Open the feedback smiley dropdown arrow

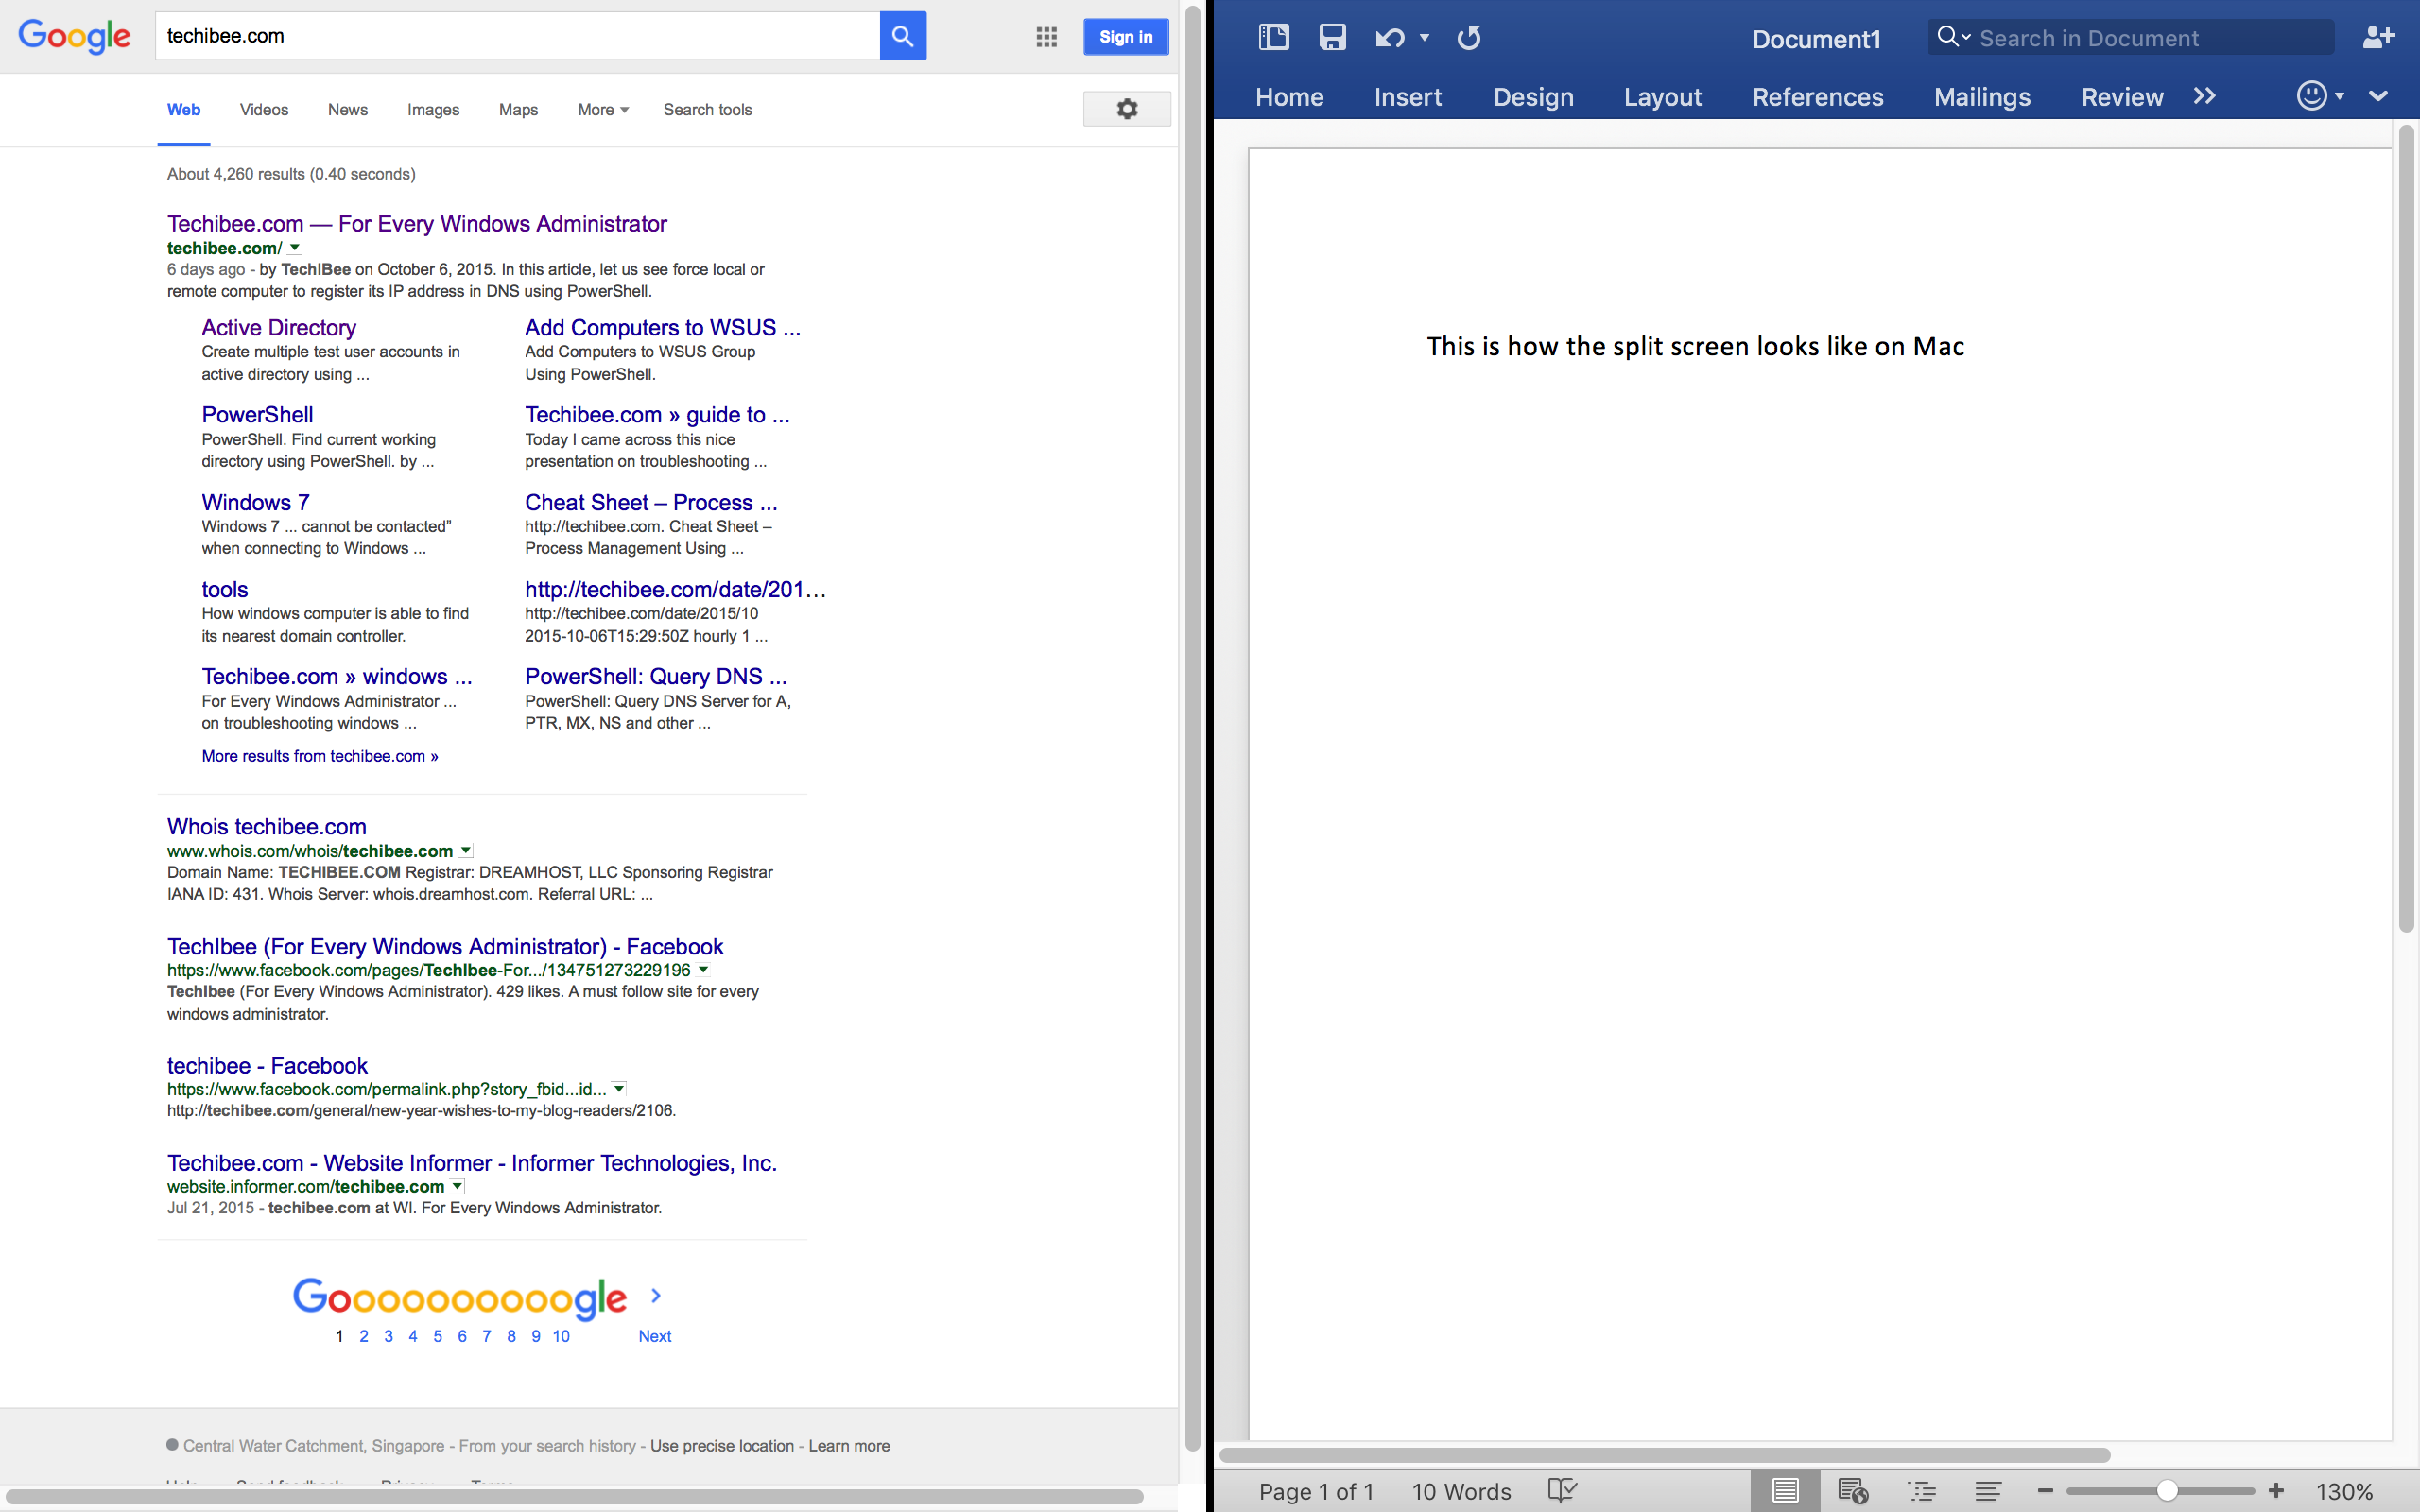[2340, 96]
